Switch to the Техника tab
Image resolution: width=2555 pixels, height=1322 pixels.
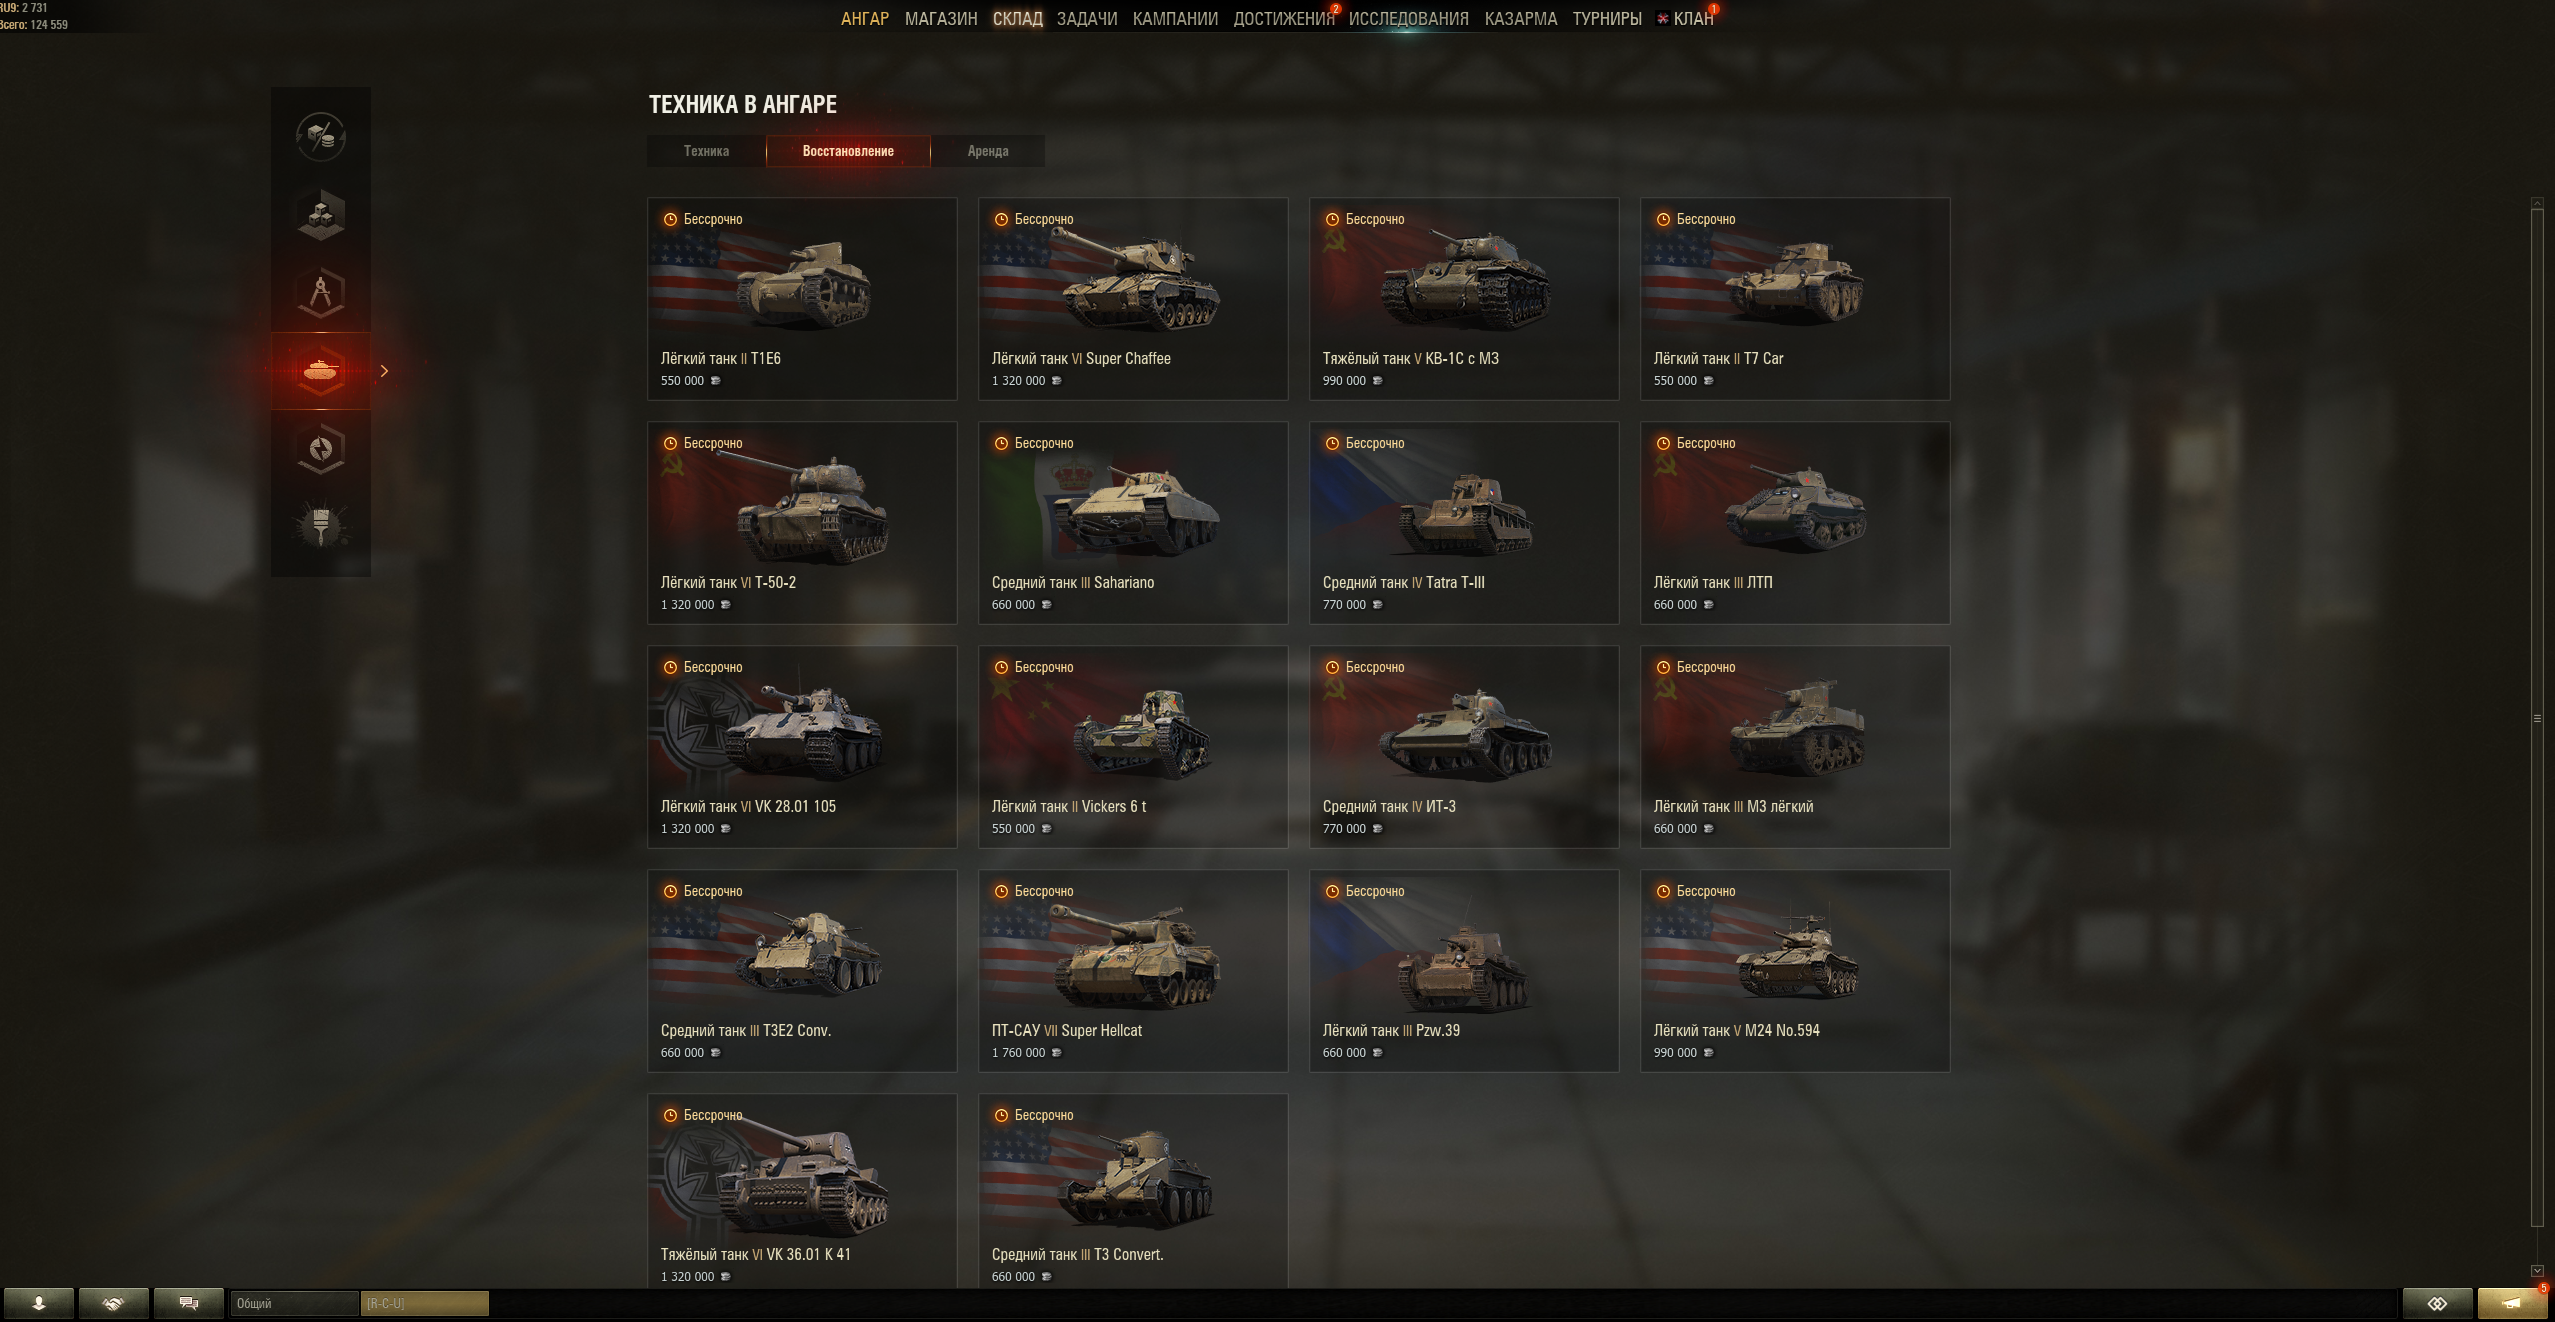706,151
